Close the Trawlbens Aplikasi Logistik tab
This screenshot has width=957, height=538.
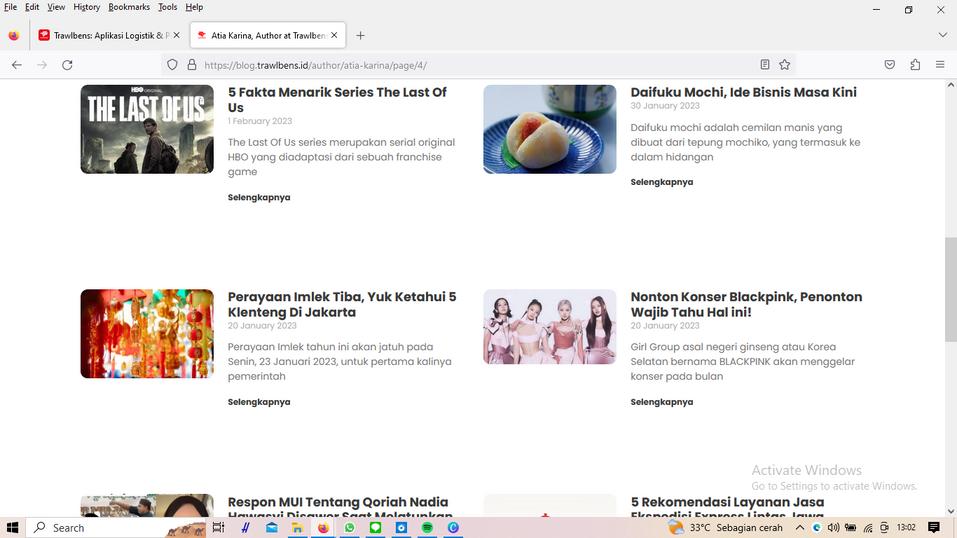tap(176, 35)
